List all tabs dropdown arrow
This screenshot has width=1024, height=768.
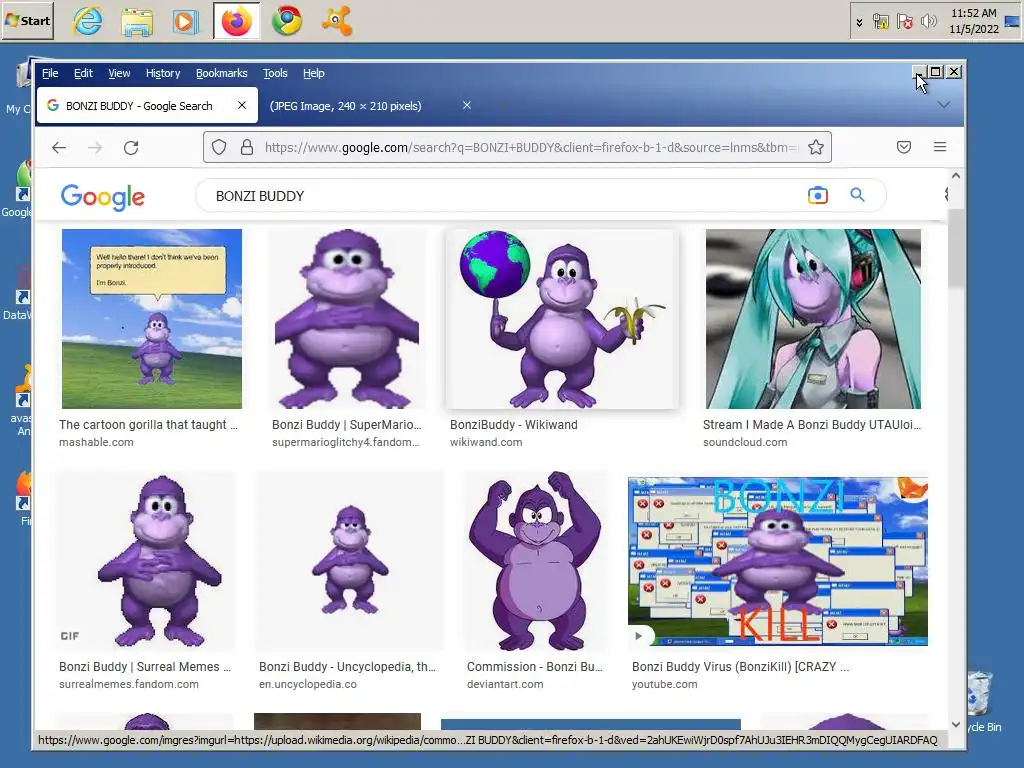click(944, 104)
